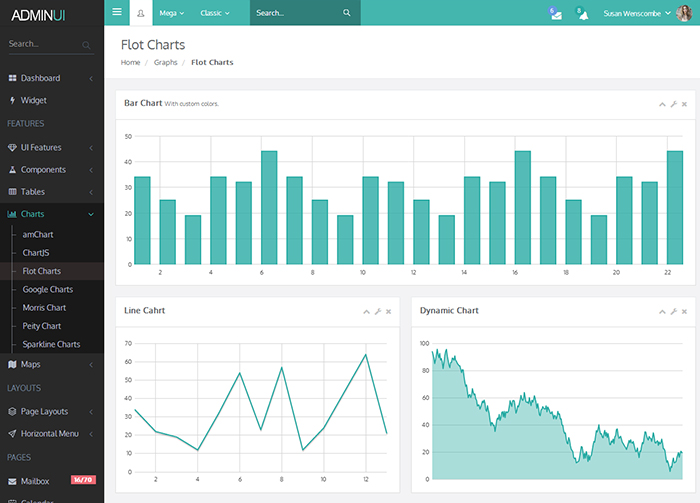Click the user icon in top bar
Image resolution: width=700 pixels, height=503 pixels.
tap(140, 13)
